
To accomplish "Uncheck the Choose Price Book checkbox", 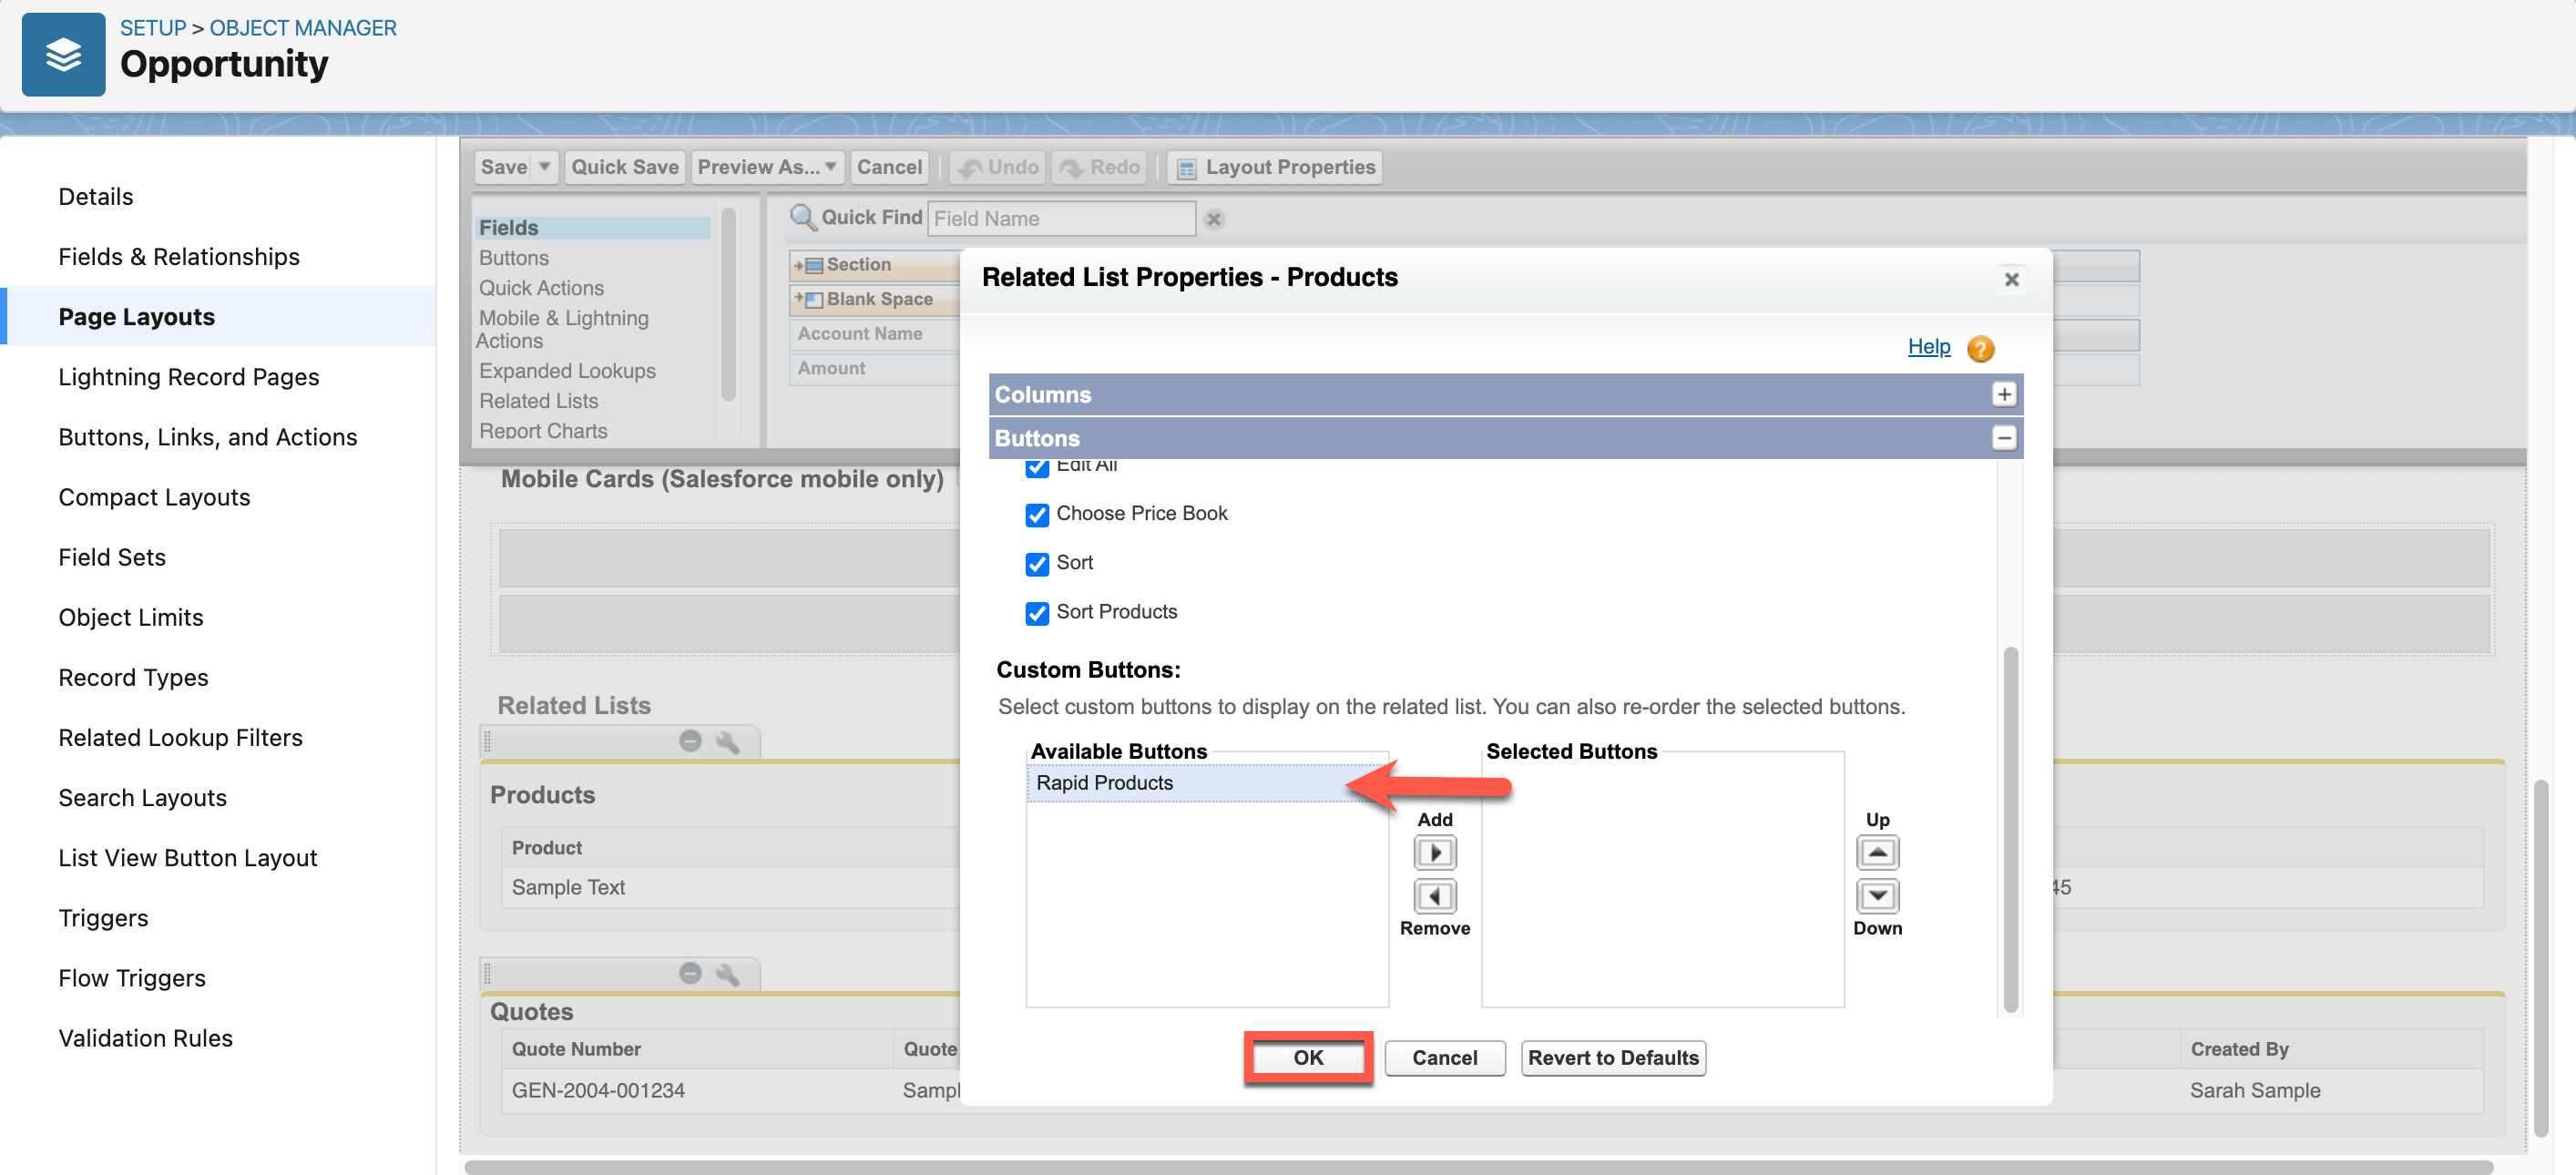I will [1037, 514].
